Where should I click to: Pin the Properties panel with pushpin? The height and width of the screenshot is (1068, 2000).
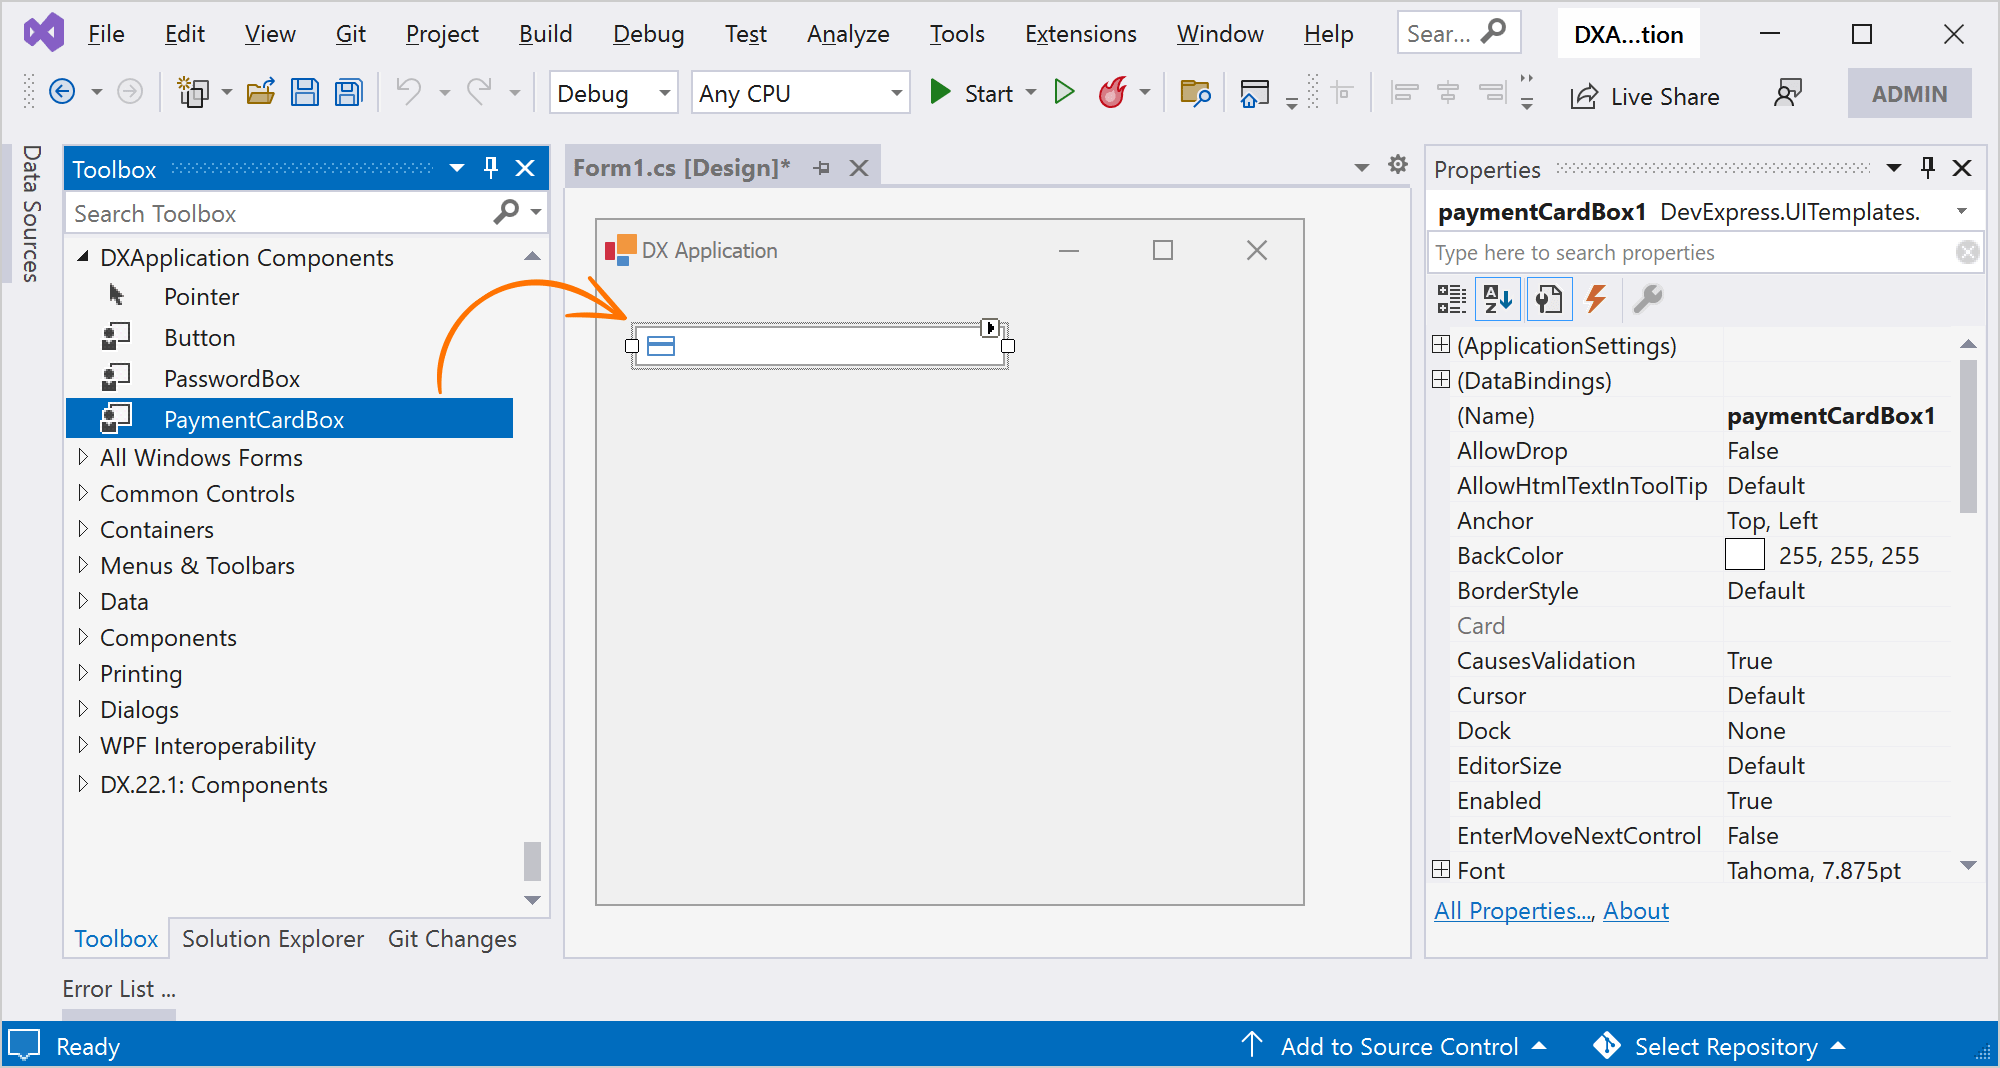click(1928, 168)
